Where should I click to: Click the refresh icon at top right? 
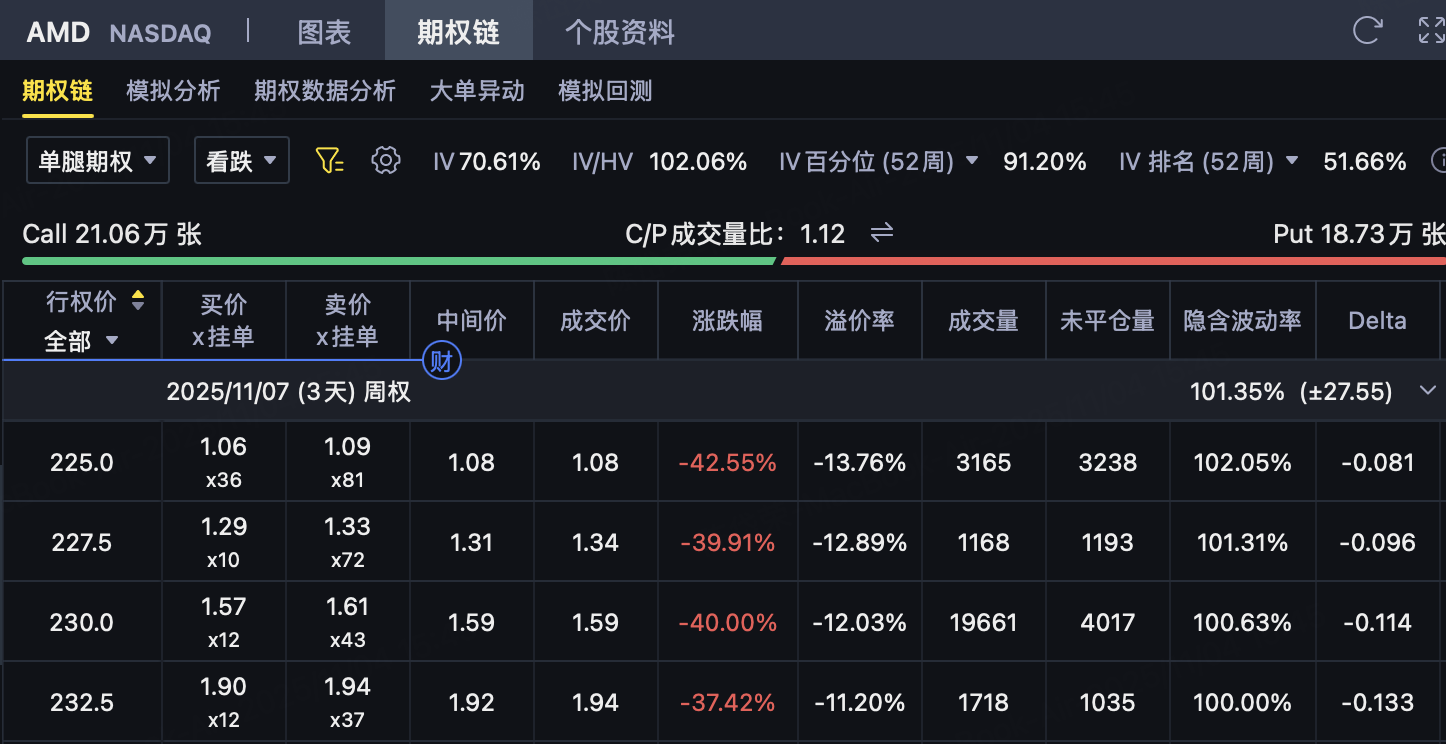point(1366,30)
